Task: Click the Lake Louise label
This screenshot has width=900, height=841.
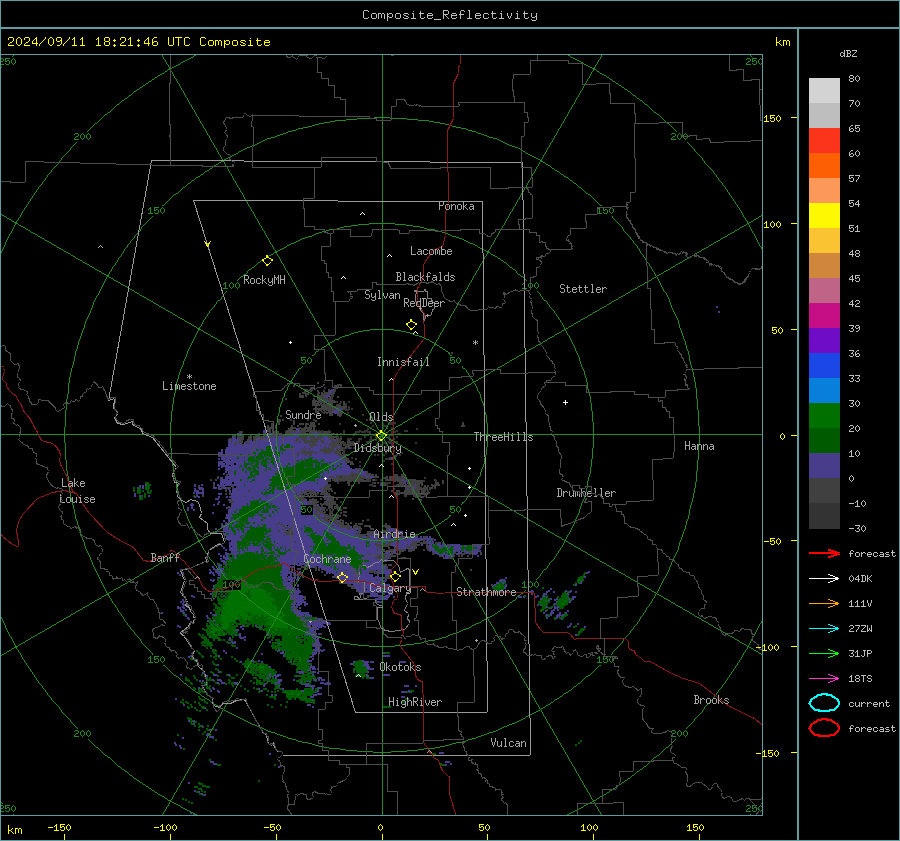Action: pos(77,491)
